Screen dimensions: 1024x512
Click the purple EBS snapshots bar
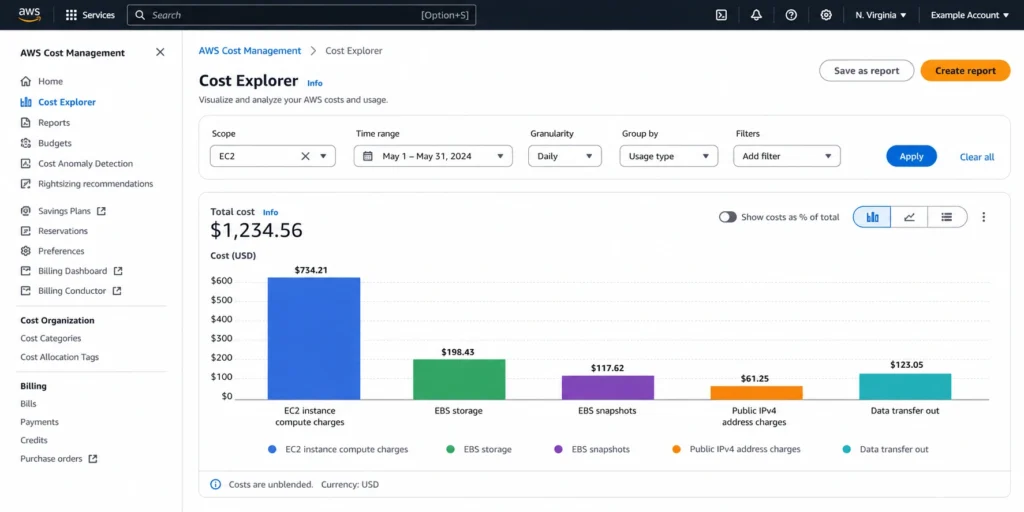[608, 387]
